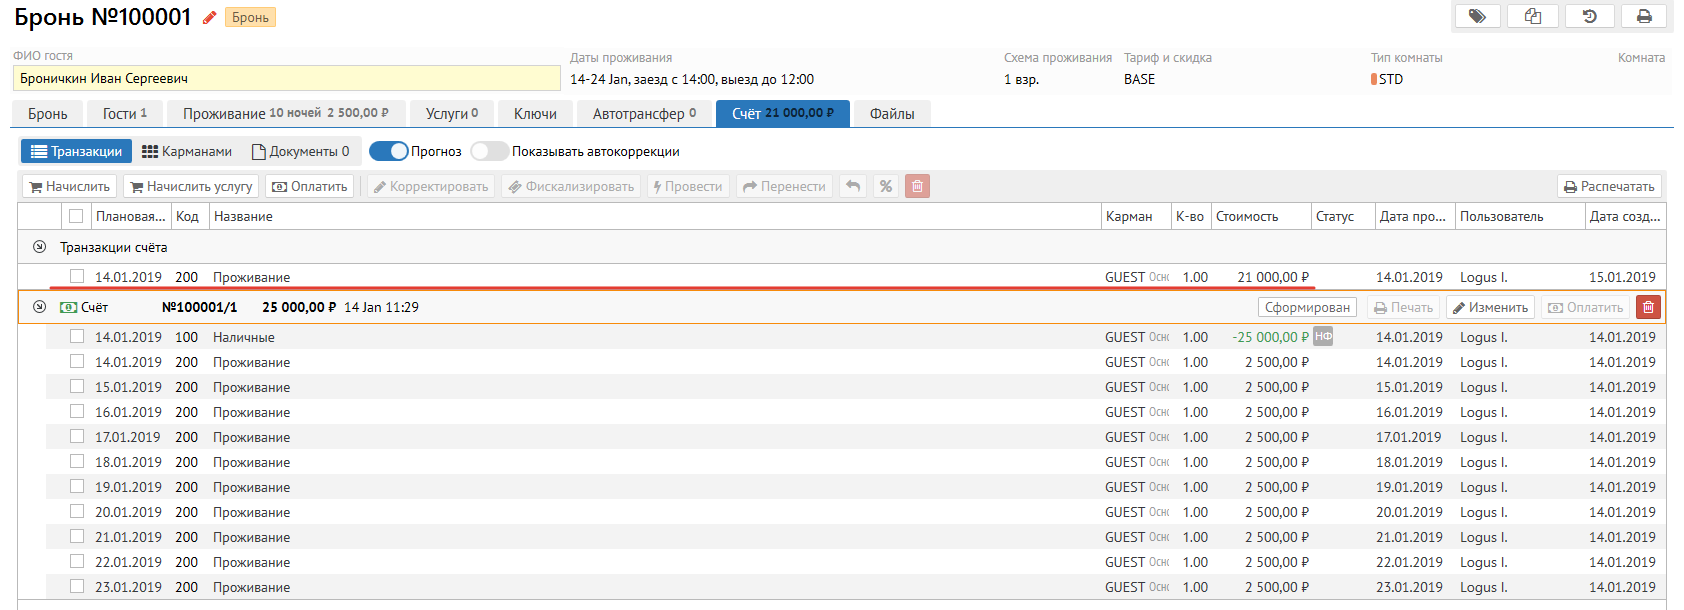
Task: Collapse invoice №100001/1 section
Action: (39, 307)
